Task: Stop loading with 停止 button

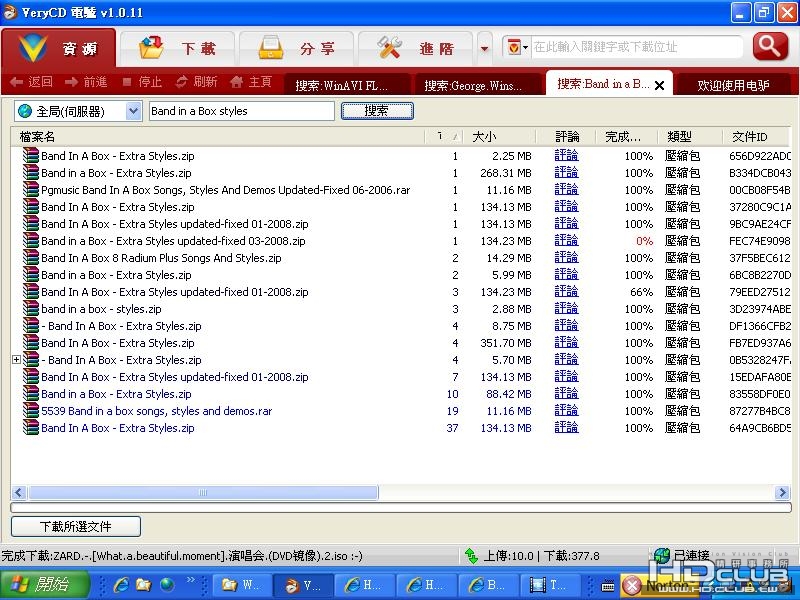Action: (142, 82)
